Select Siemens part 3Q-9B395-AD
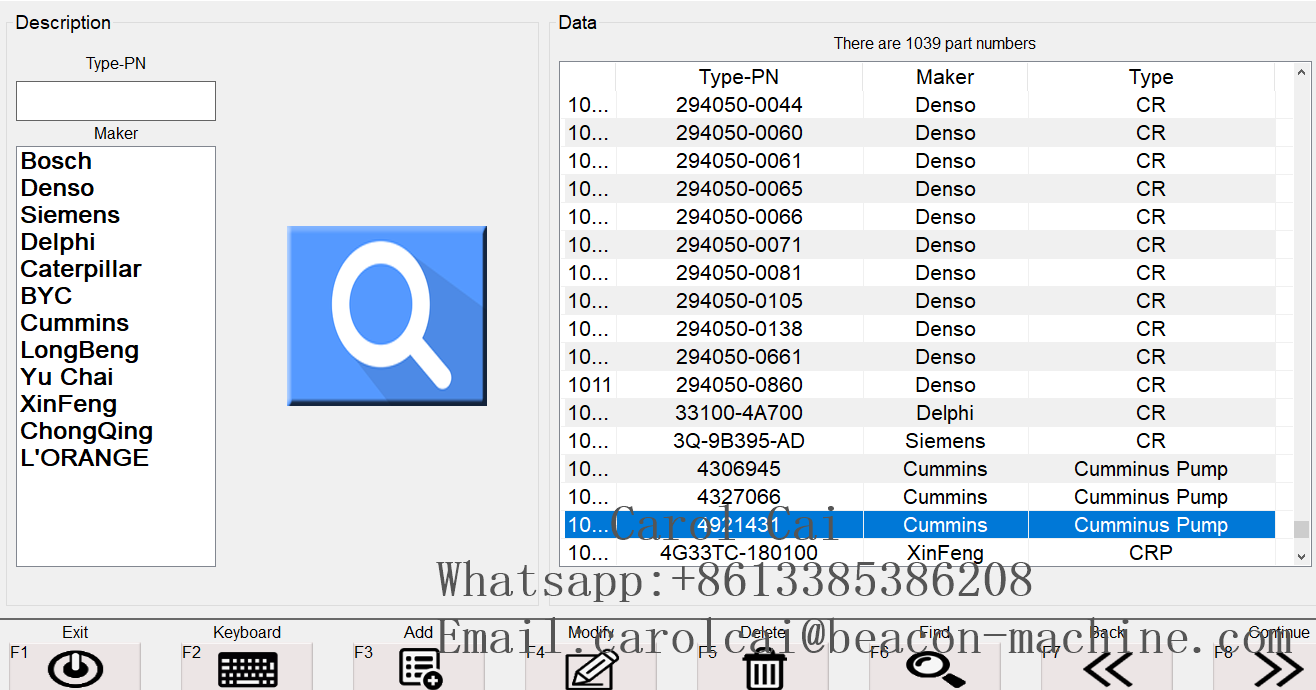 pos(919,441)
